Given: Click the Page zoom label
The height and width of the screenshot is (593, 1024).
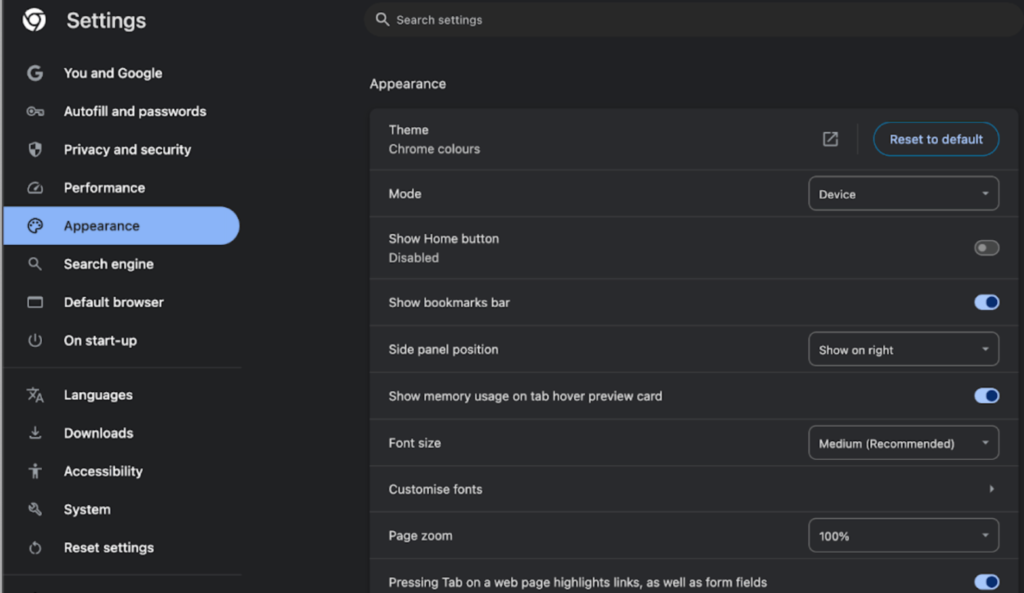Looking at the screenshot, I should click(421, 536).
